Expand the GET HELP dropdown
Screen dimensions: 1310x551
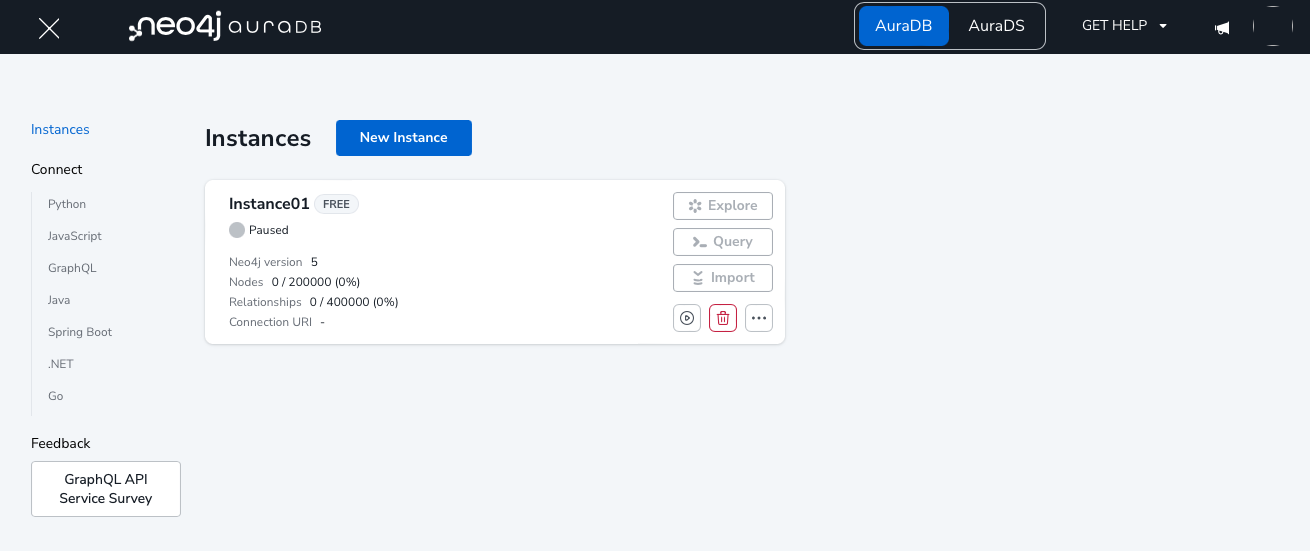pos(1125,26)
